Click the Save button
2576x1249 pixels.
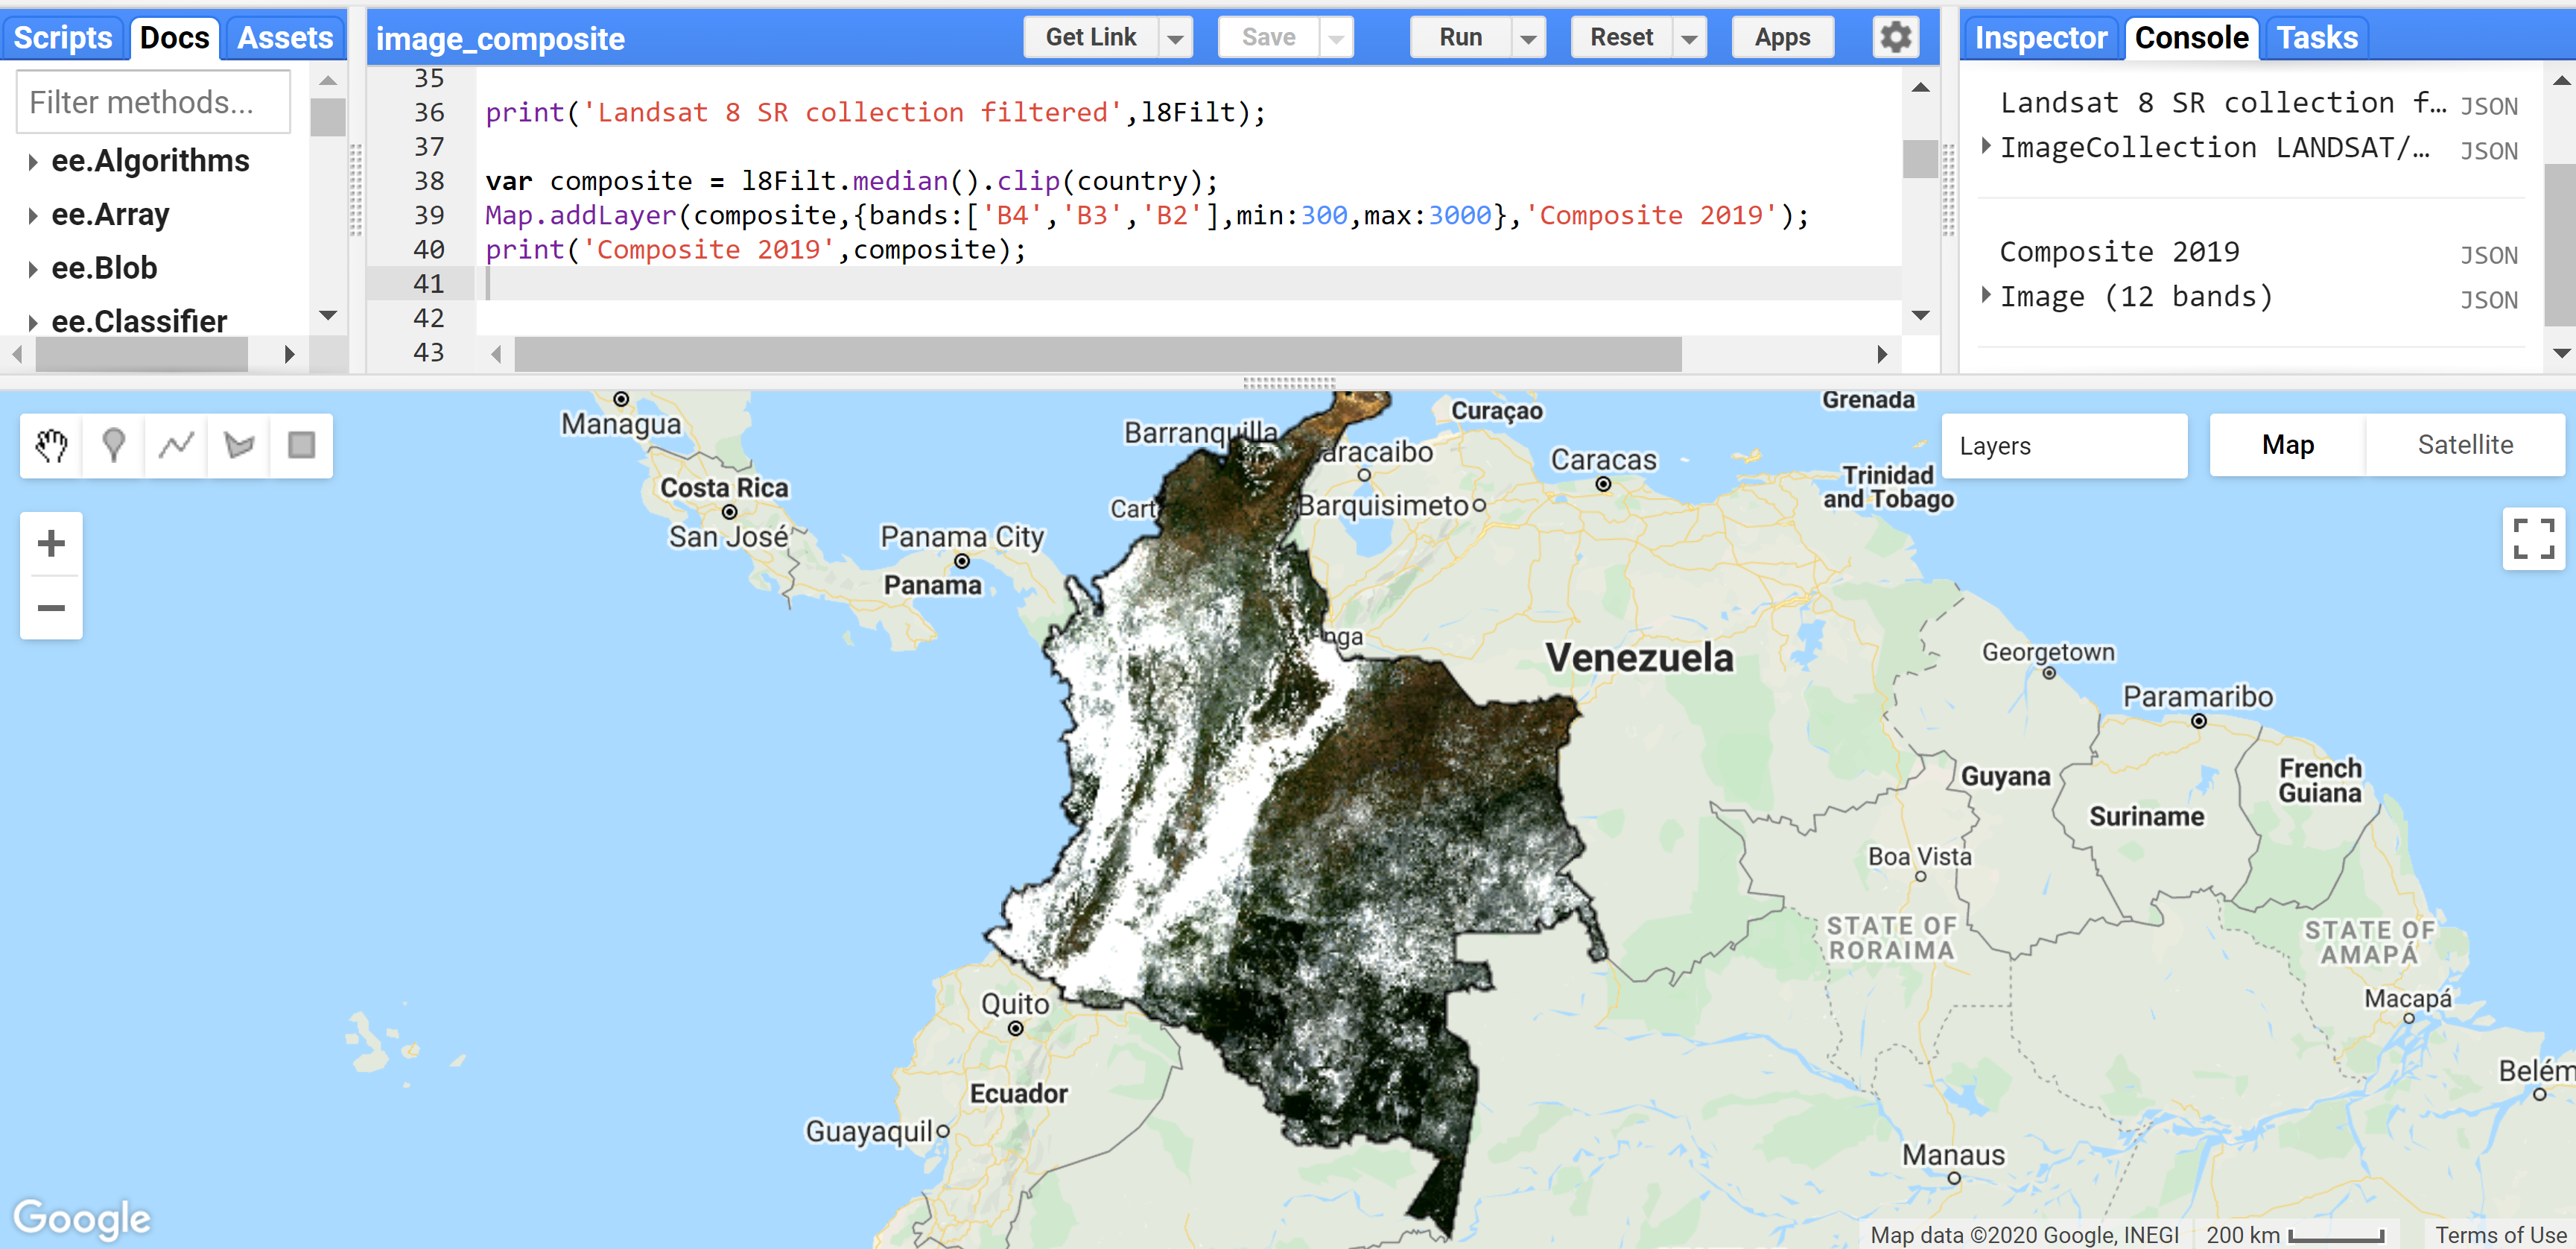click(1268, 38)
